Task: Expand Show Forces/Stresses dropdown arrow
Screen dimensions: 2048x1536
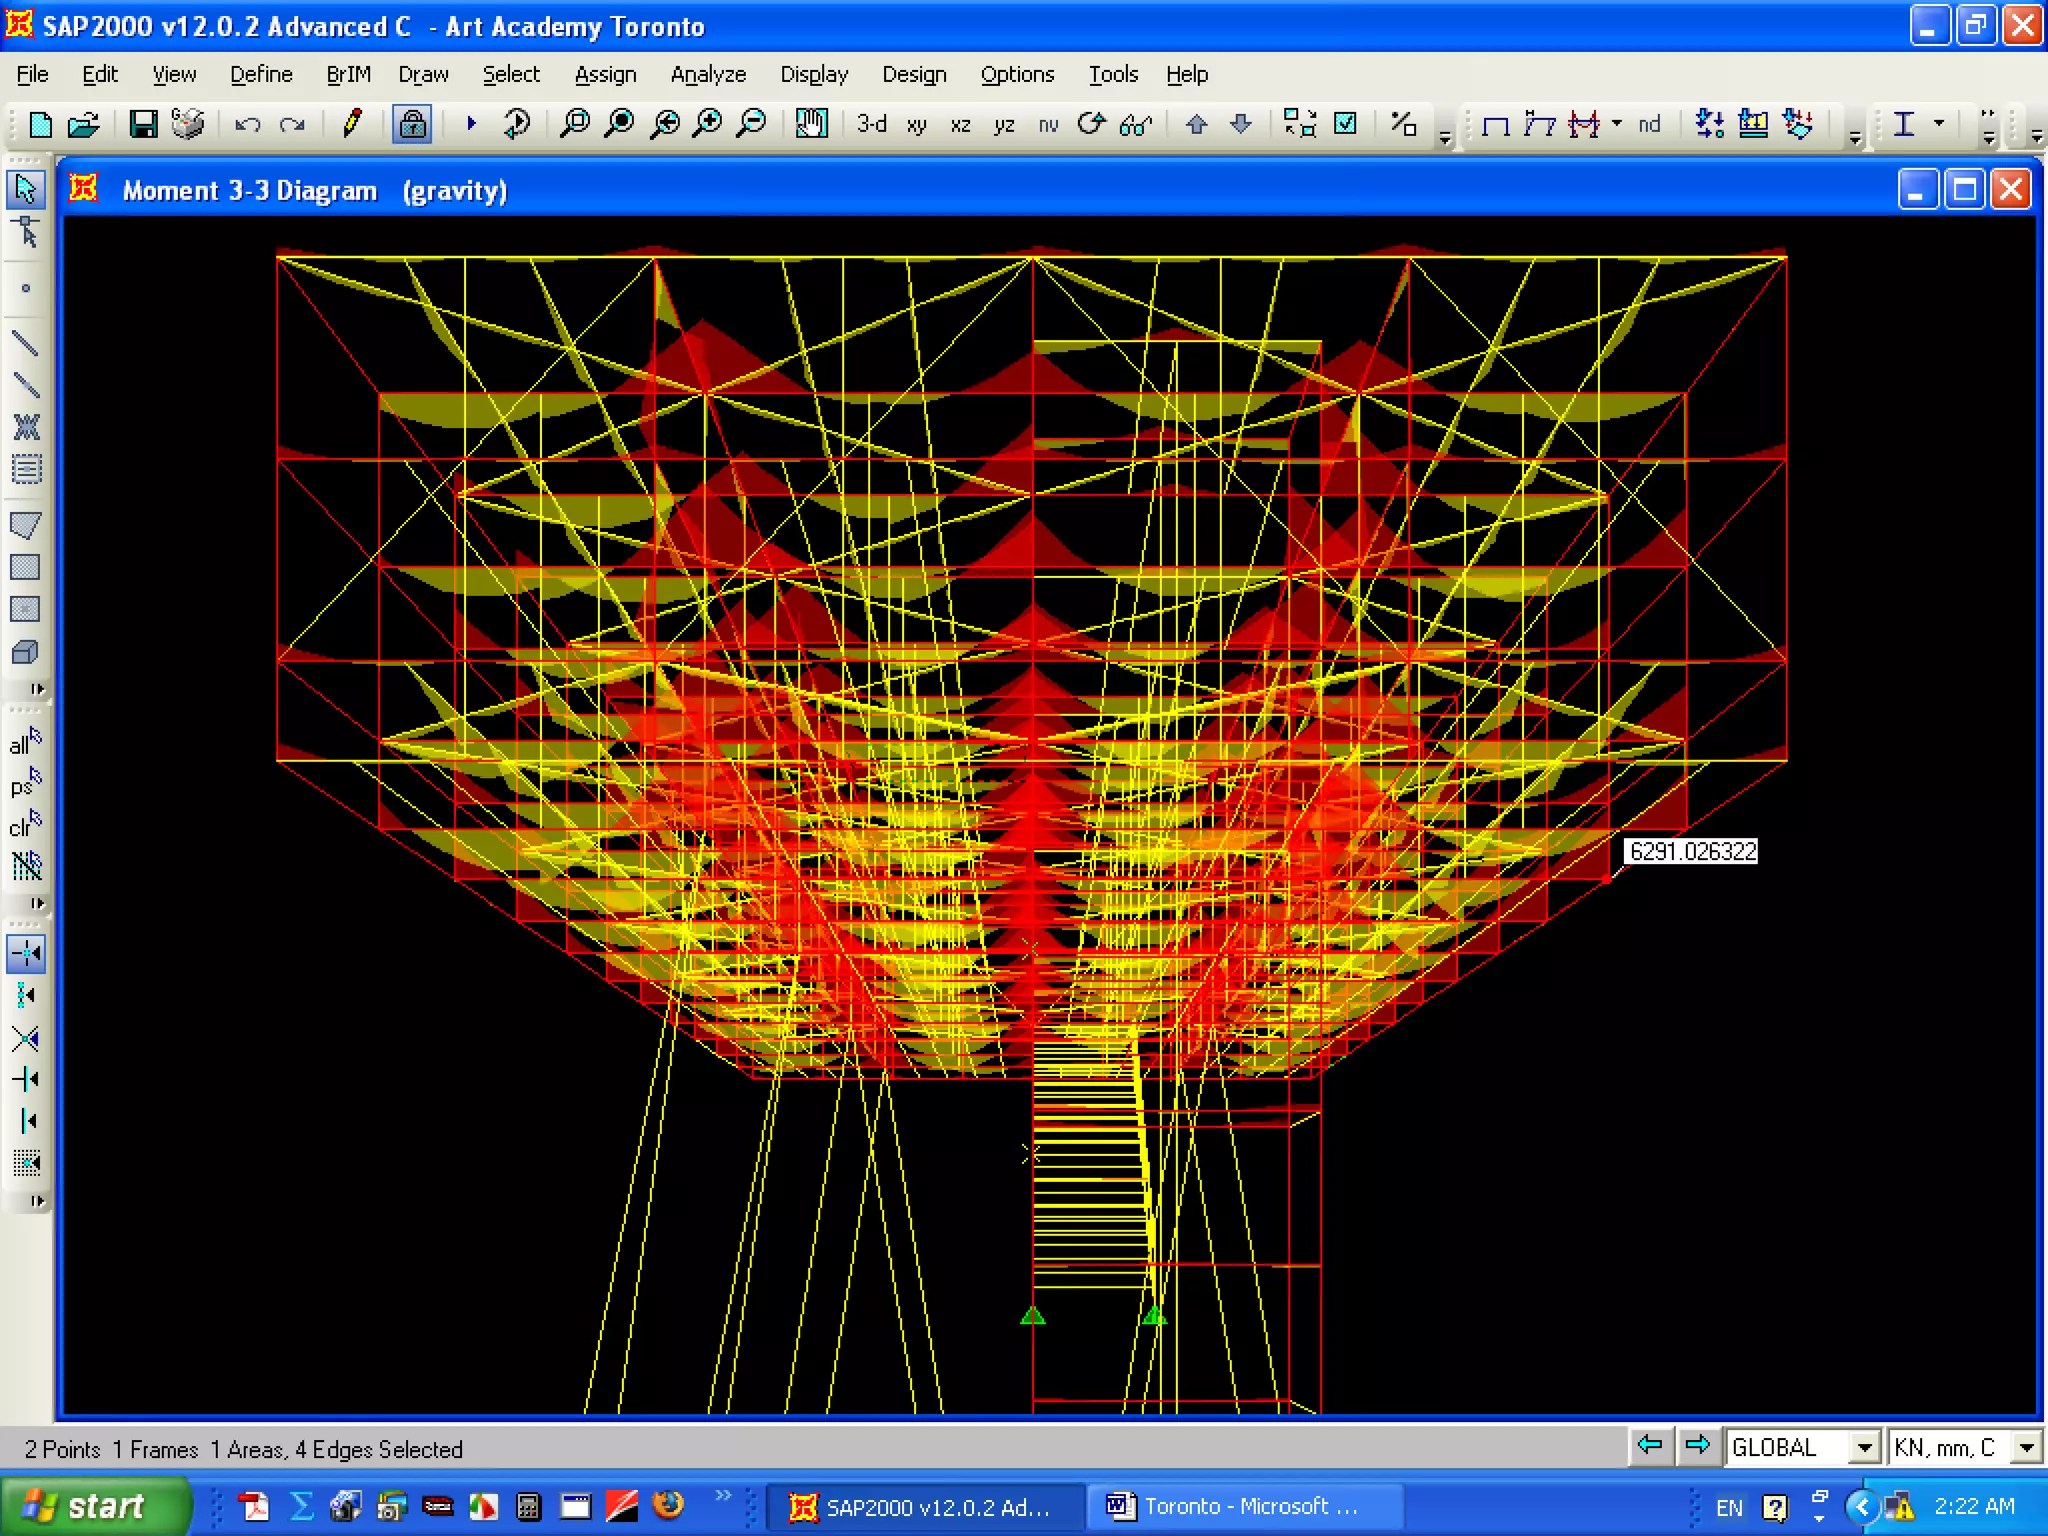Action: (x=1617, y=124)
